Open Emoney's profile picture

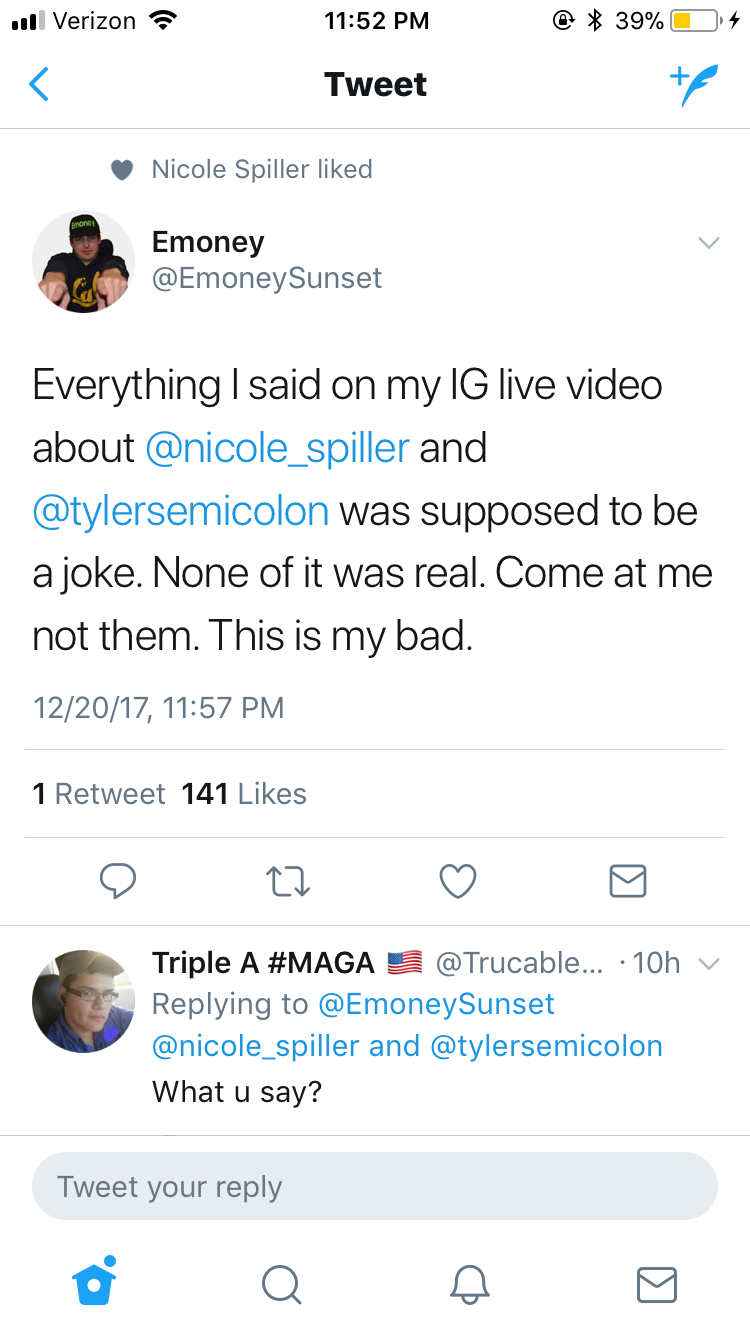coord(84,261)
